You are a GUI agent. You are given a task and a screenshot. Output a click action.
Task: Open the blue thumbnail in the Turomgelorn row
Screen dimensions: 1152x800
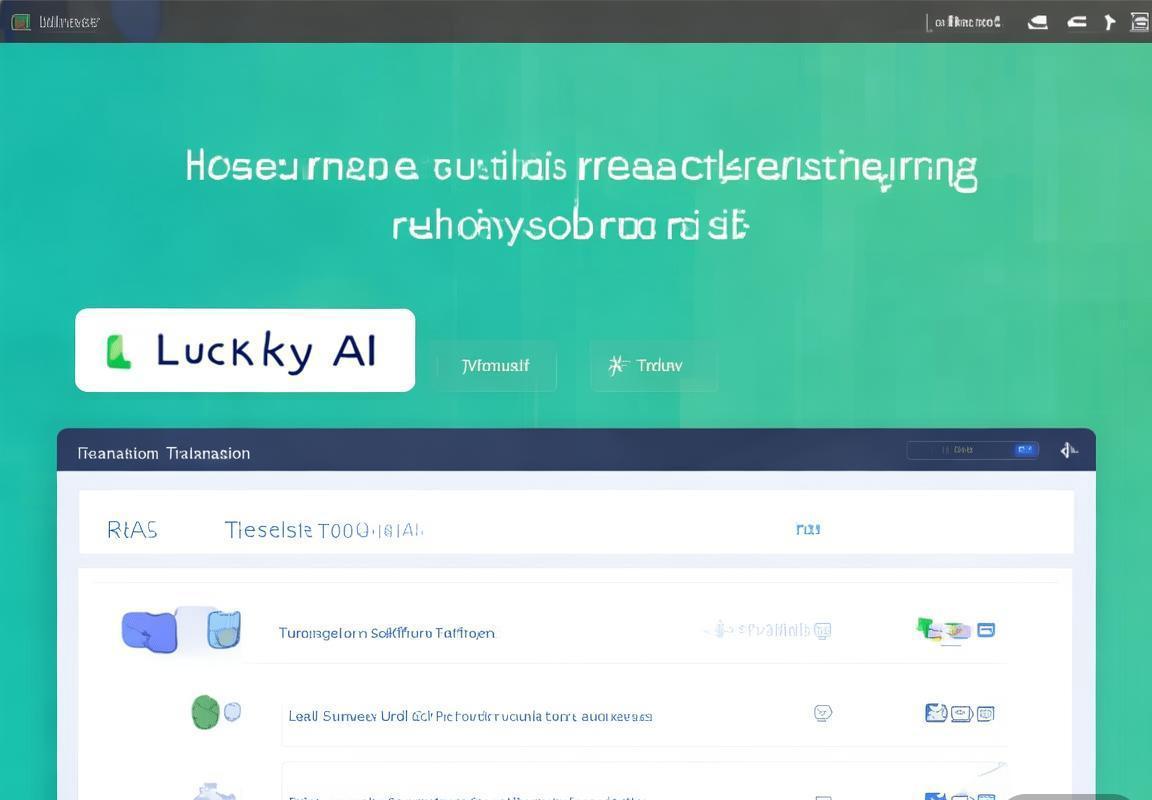150,632
